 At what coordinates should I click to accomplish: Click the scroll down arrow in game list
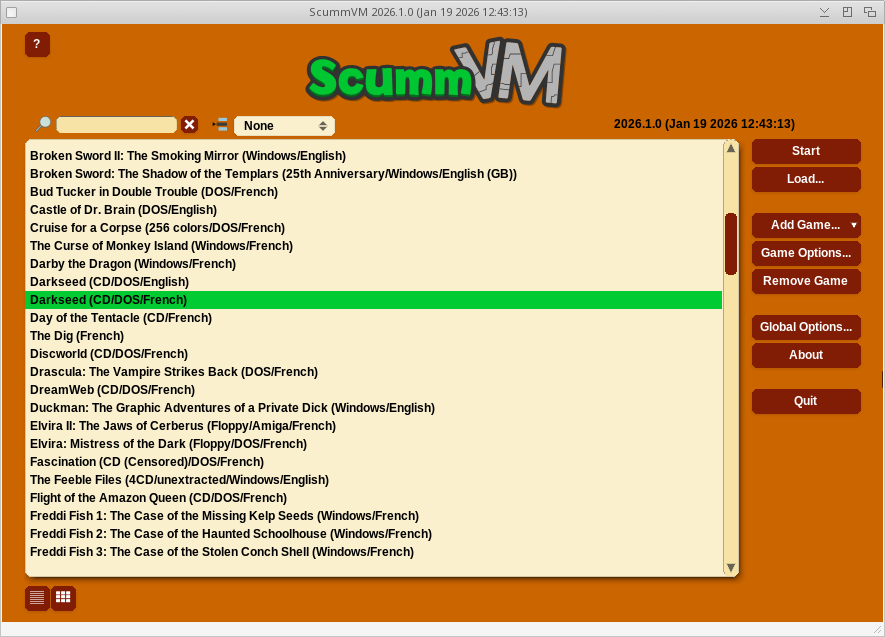click(x=731, y=567)
